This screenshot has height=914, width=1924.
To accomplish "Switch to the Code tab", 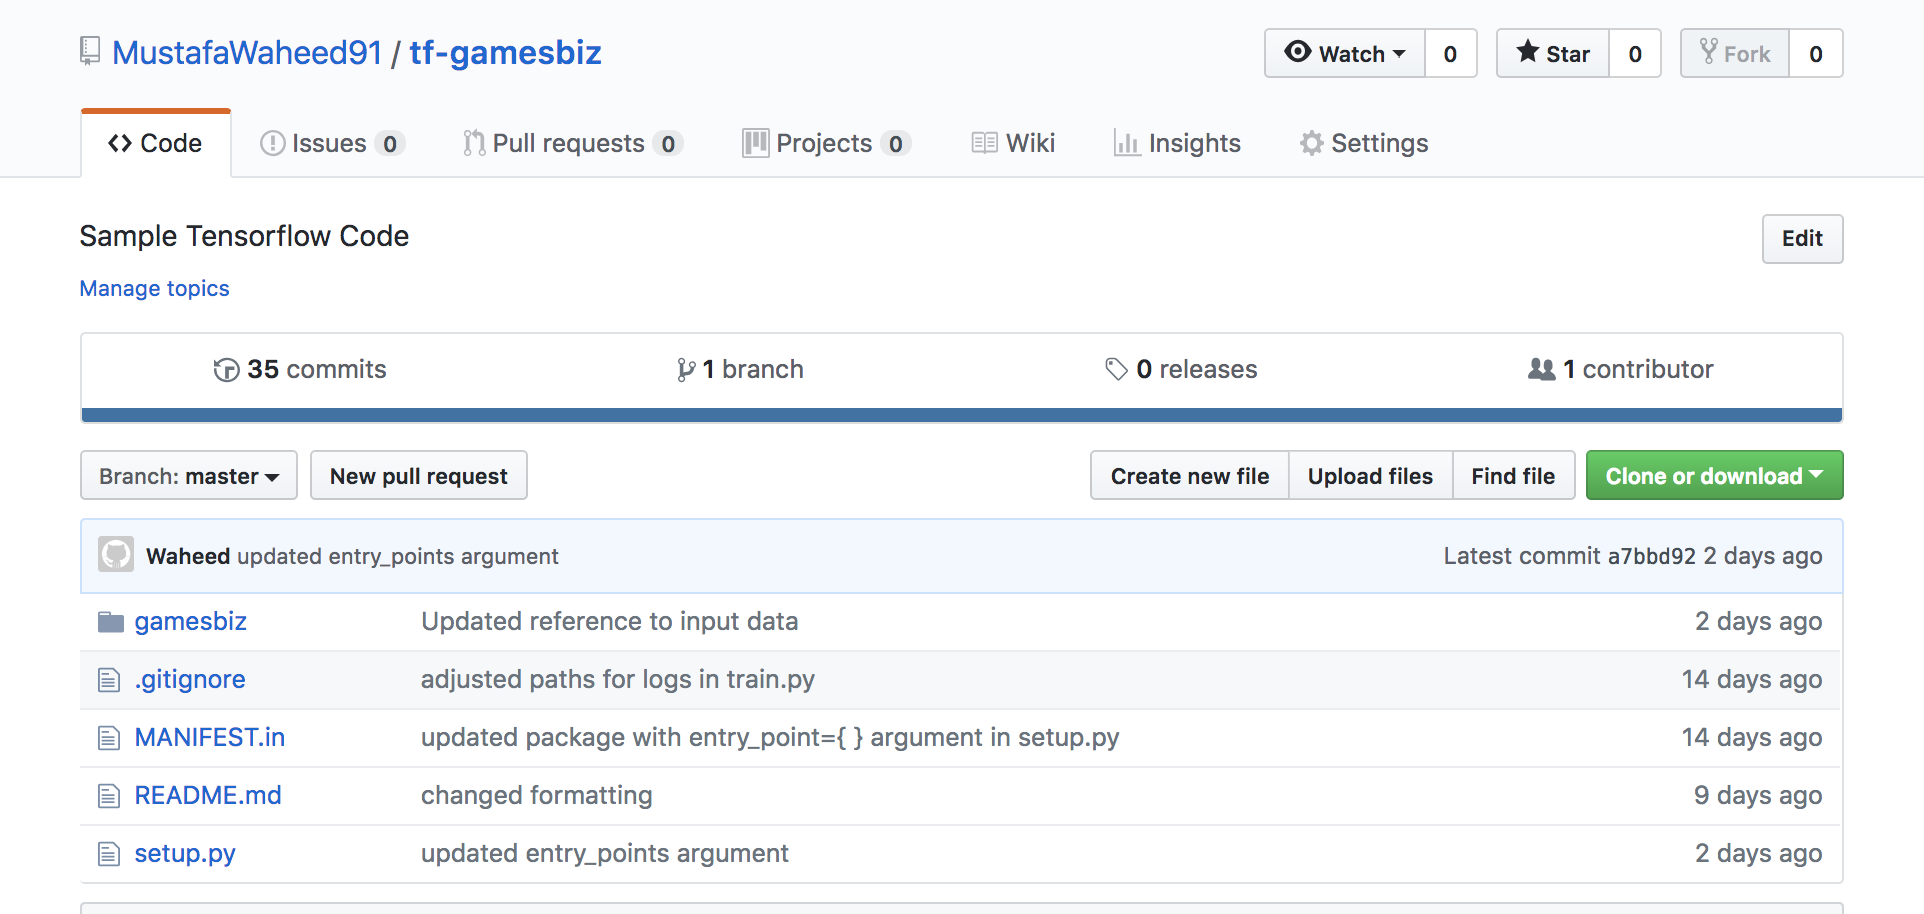I will pyautogui.click(x=156, y=143).
